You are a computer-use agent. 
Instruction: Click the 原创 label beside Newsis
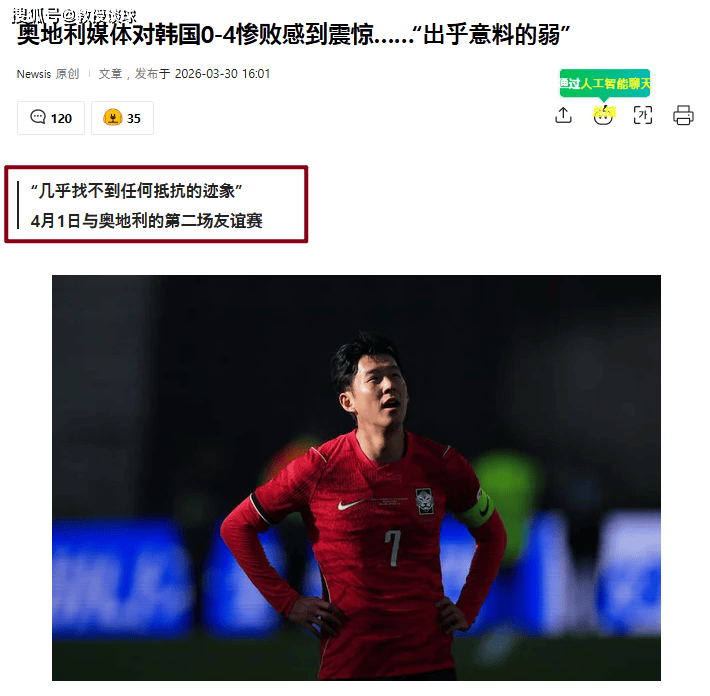pos(67,74)
